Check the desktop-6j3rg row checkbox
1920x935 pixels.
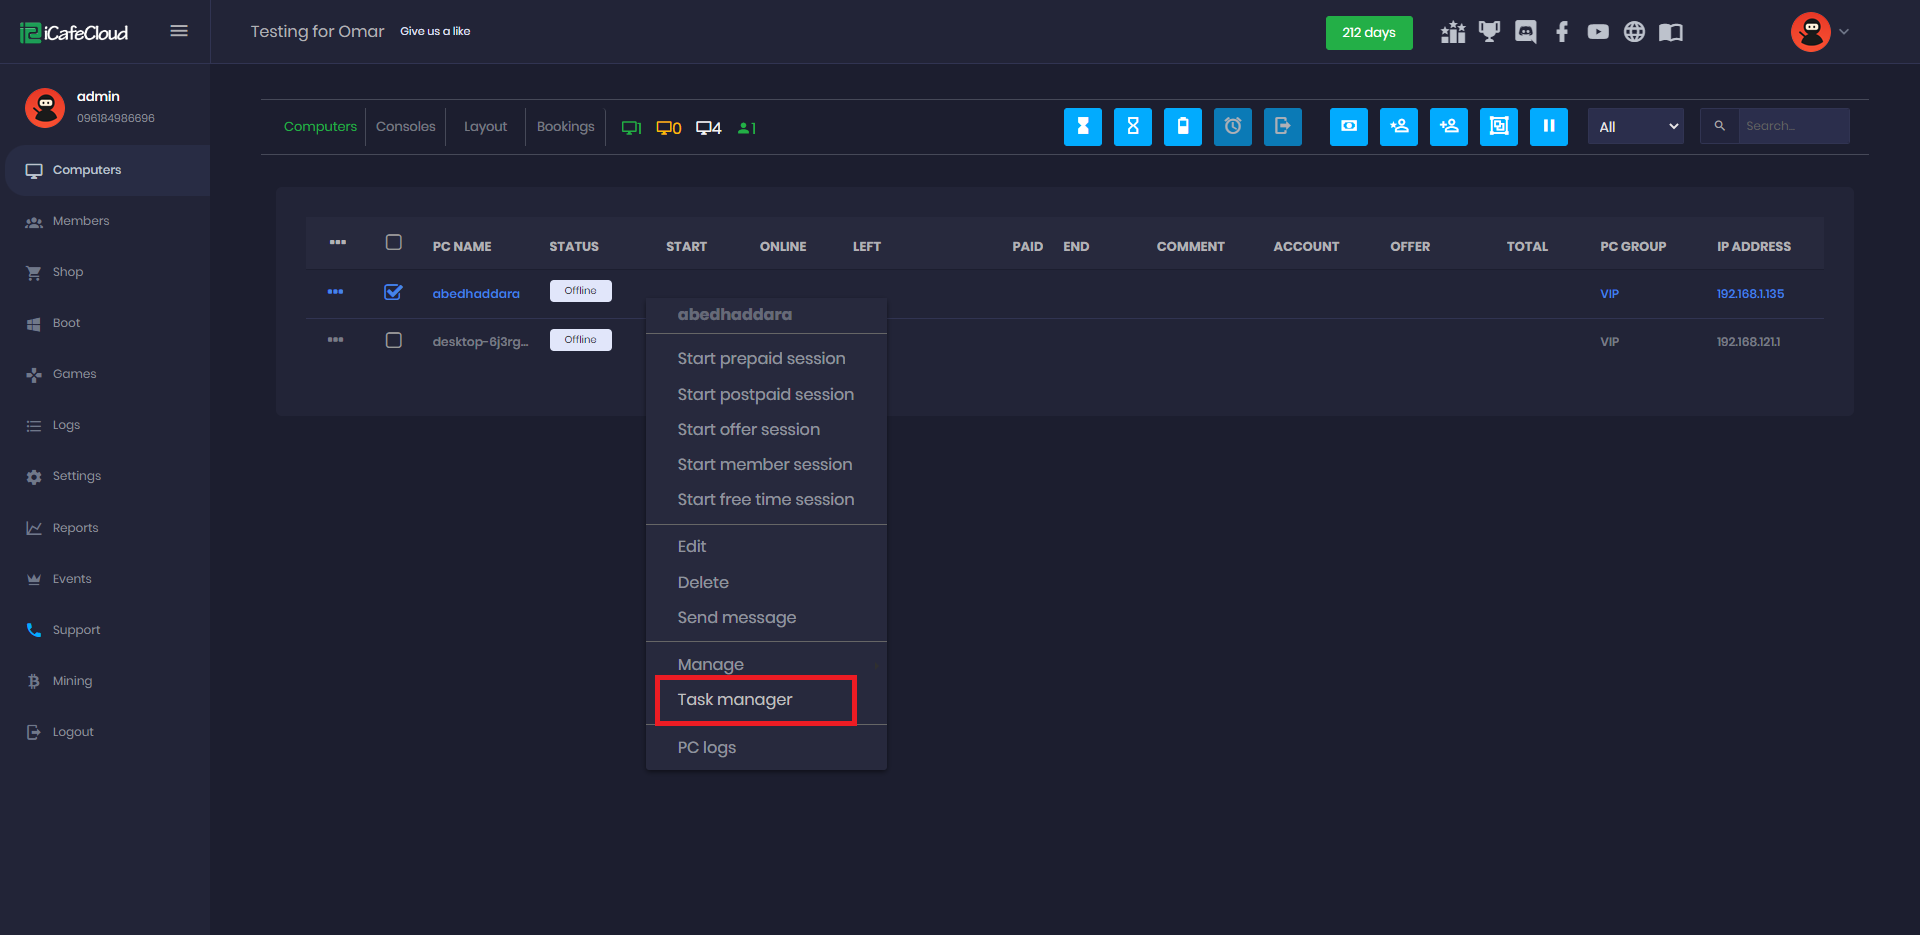393,340
